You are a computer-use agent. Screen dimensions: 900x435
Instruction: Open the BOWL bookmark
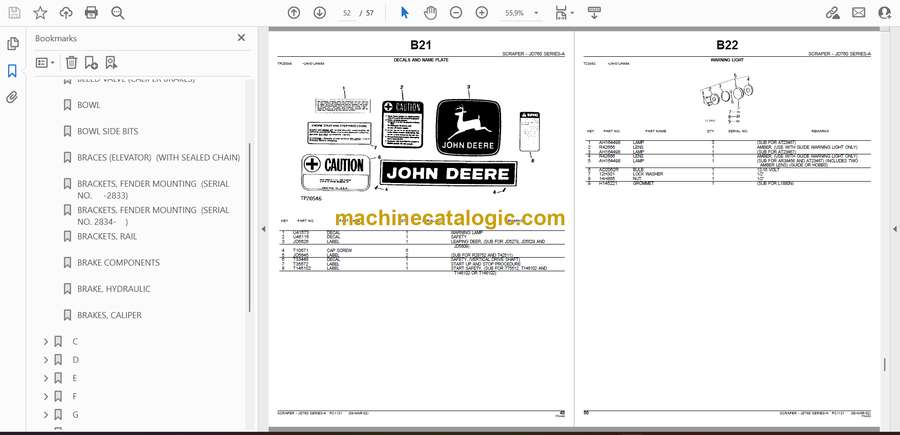(x=88, y=105)
